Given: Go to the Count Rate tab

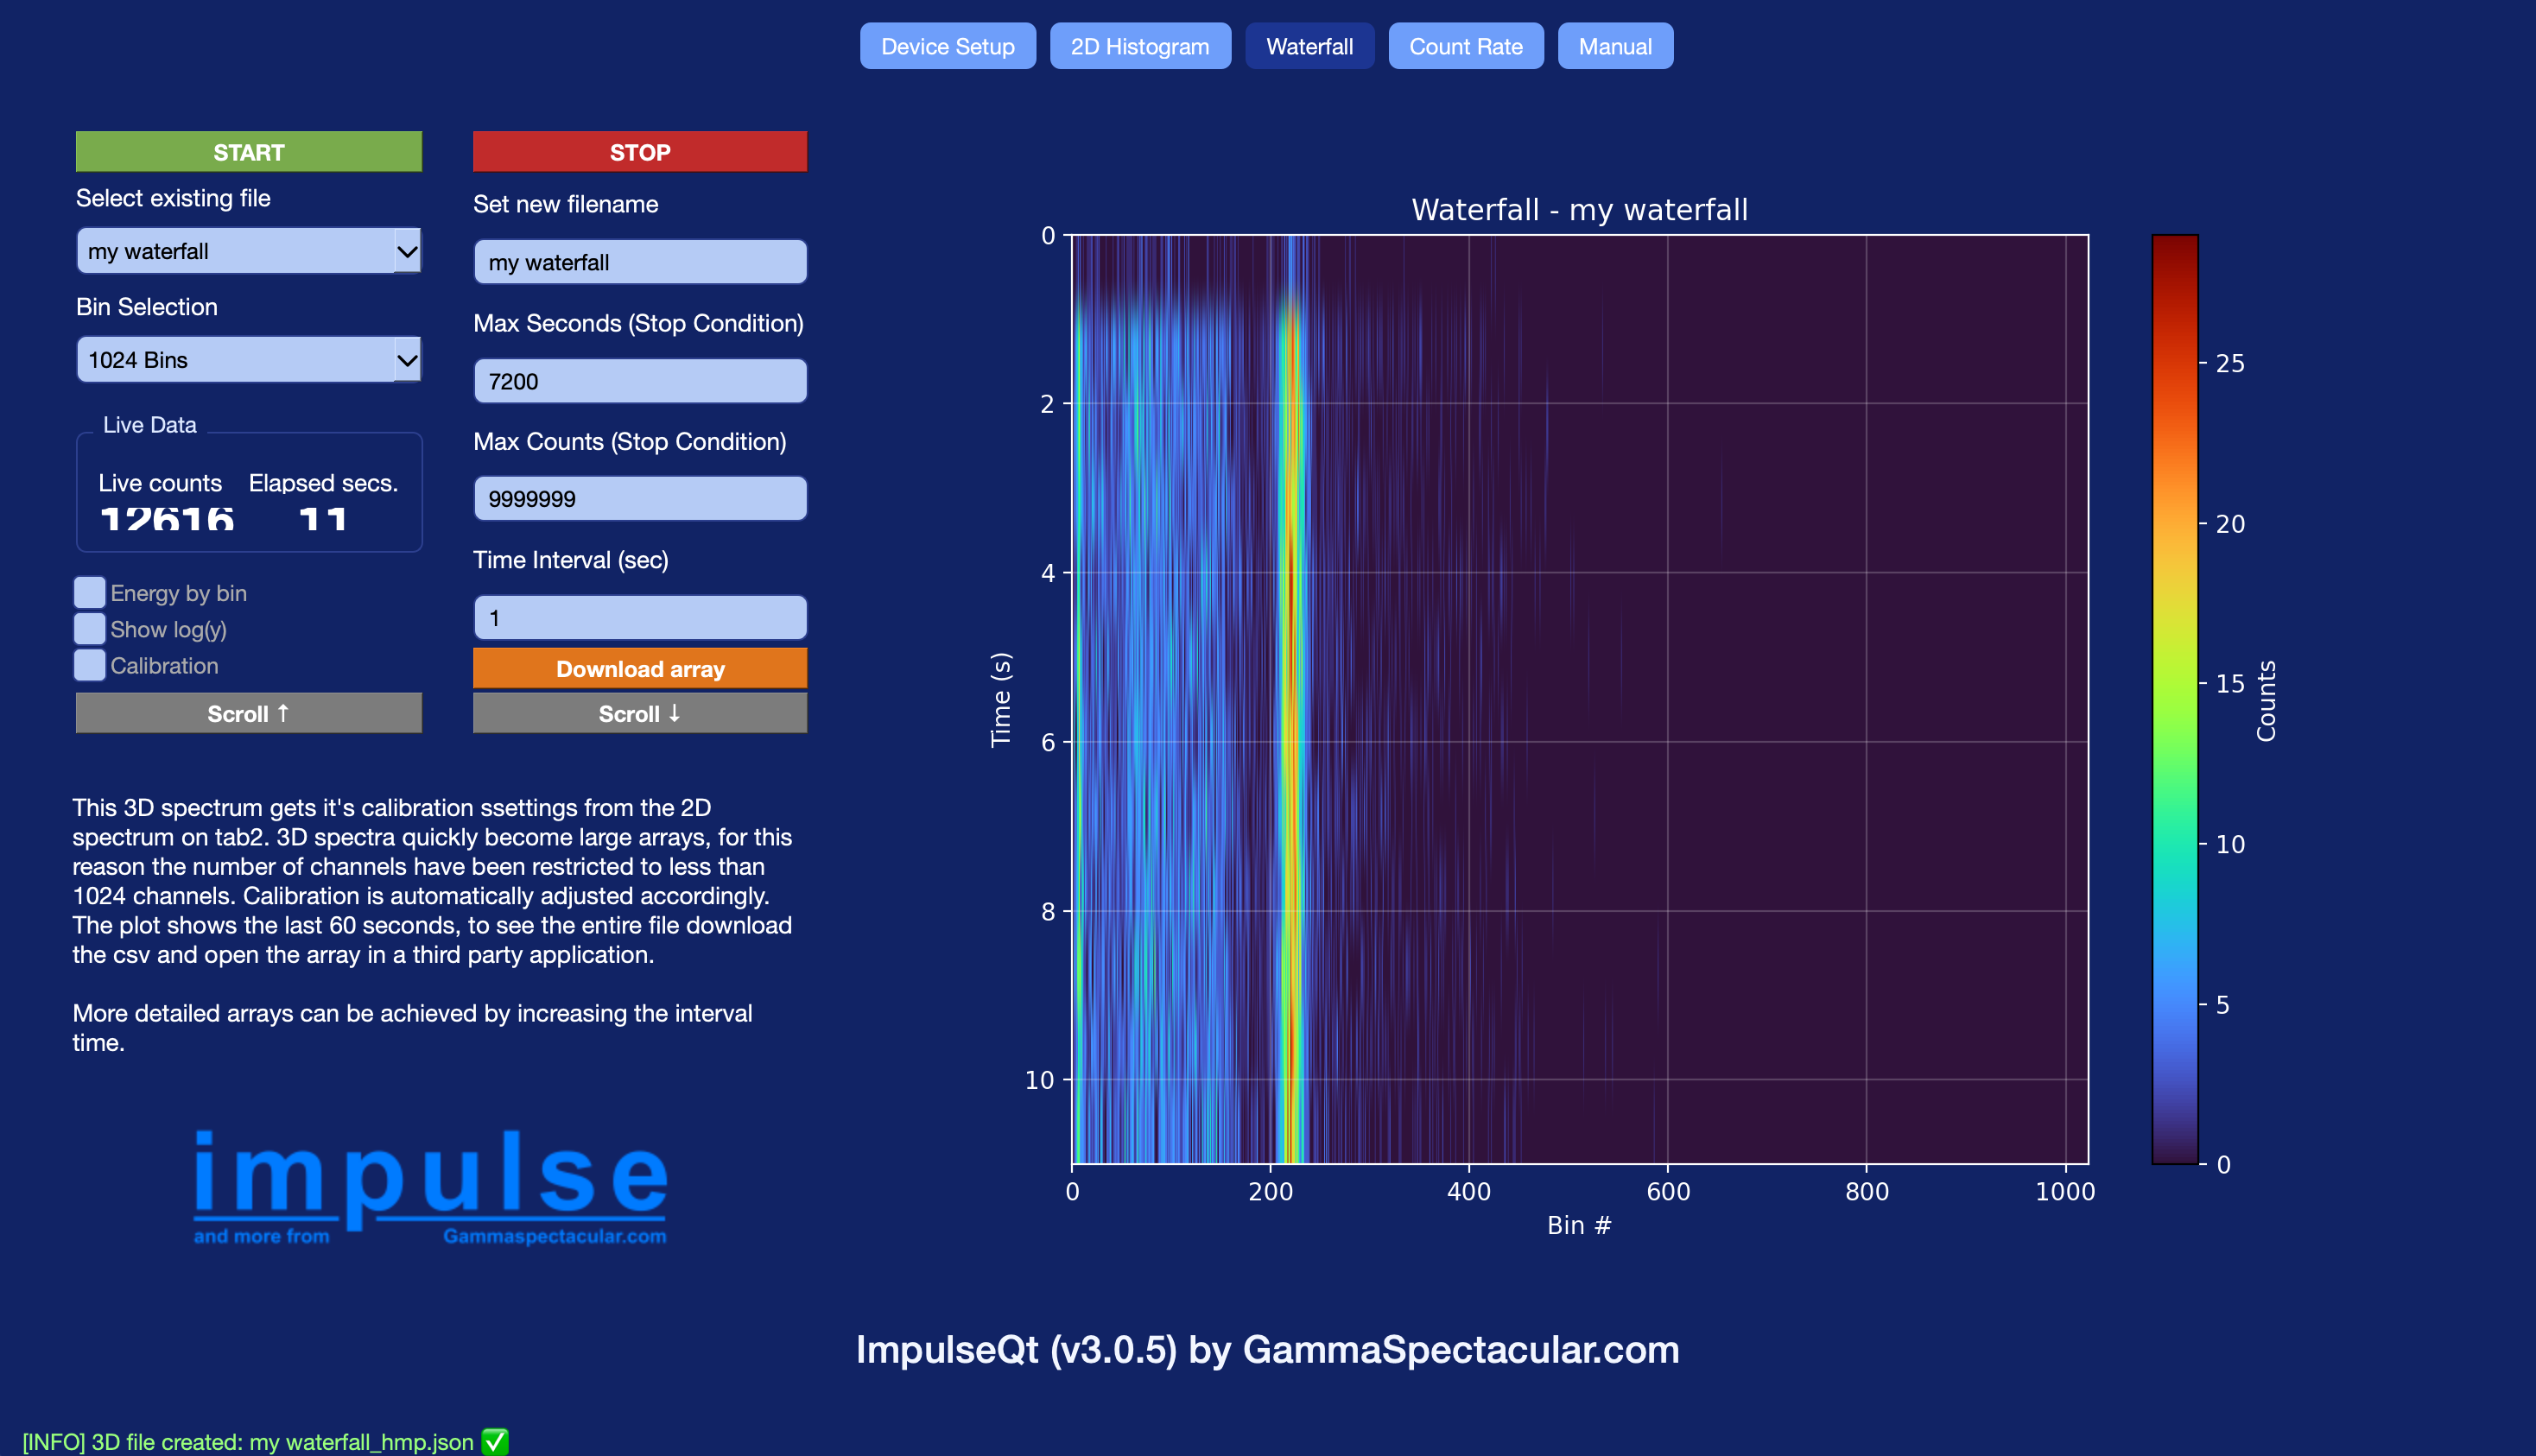Looking at the screenshot, I should click(x=1465, y=46).
